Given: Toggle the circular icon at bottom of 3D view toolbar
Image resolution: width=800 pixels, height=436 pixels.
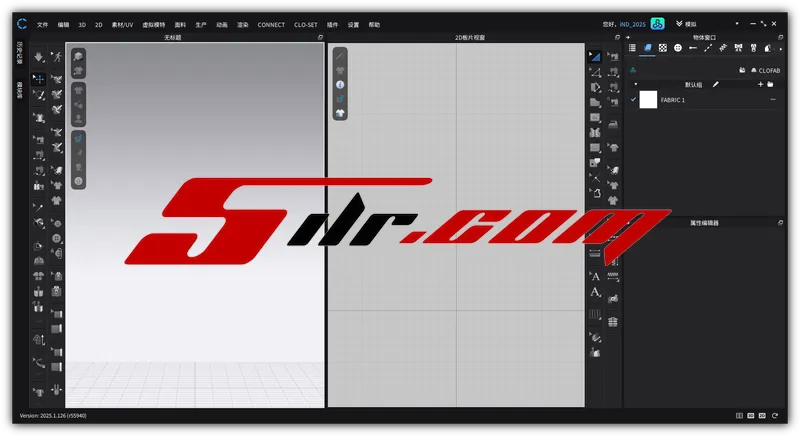Looking at the screenshot, I should (x=78, y=181).
